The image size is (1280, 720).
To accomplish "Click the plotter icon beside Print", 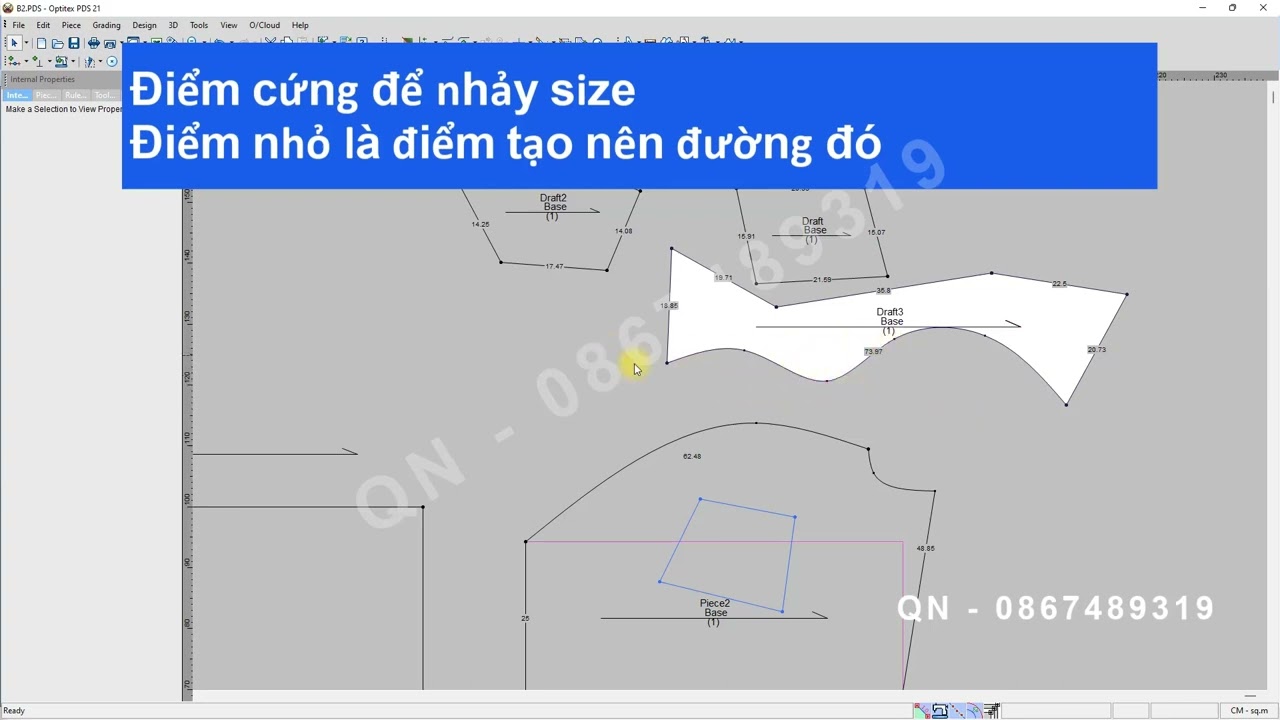I will coord(110,43).
